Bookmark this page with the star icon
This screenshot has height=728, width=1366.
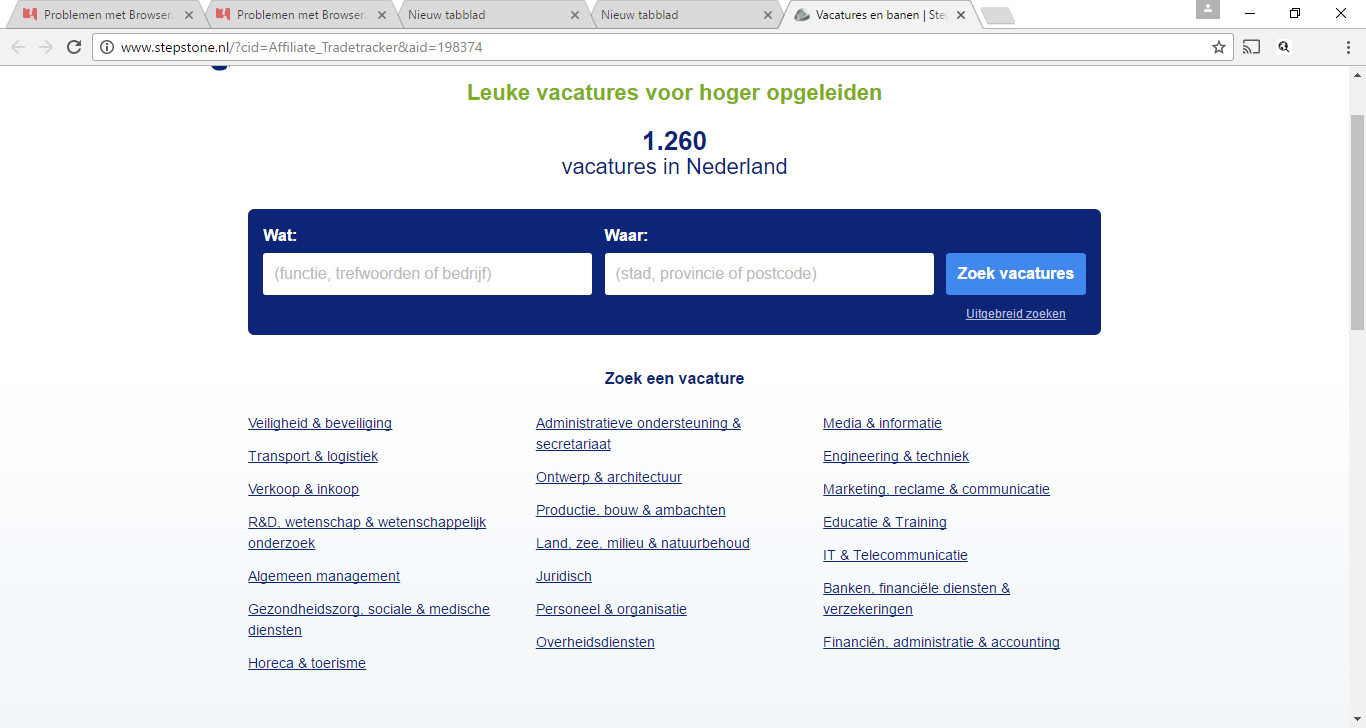coord(1219,47)
